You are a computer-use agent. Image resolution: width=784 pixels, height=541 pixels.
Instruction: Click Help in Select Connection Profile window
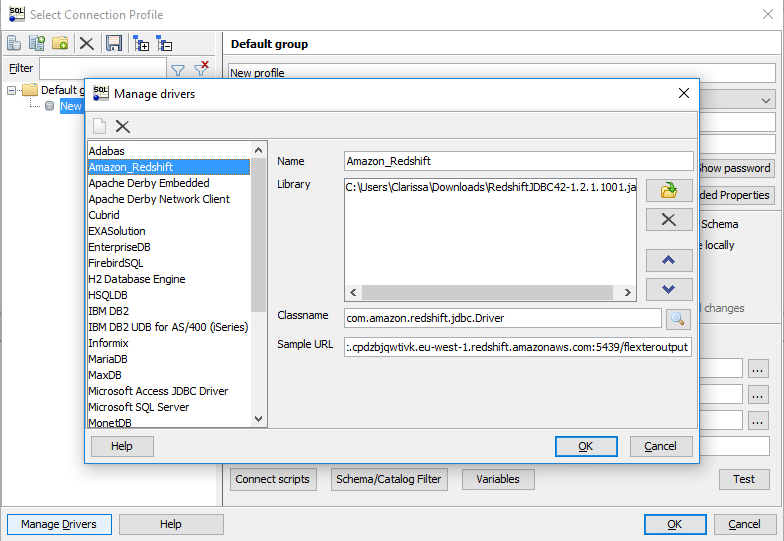point(171,524)
